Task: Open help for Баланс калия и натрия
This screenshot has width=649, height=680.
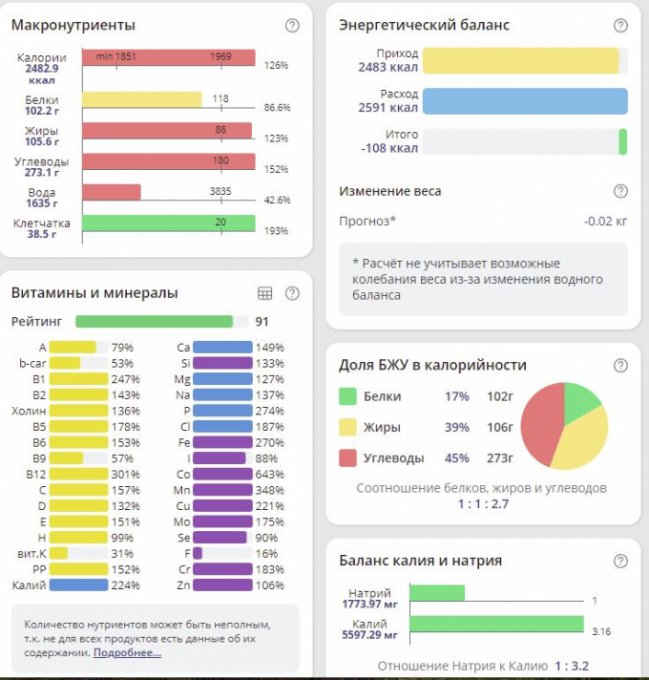Action: [x=620, y=561]
